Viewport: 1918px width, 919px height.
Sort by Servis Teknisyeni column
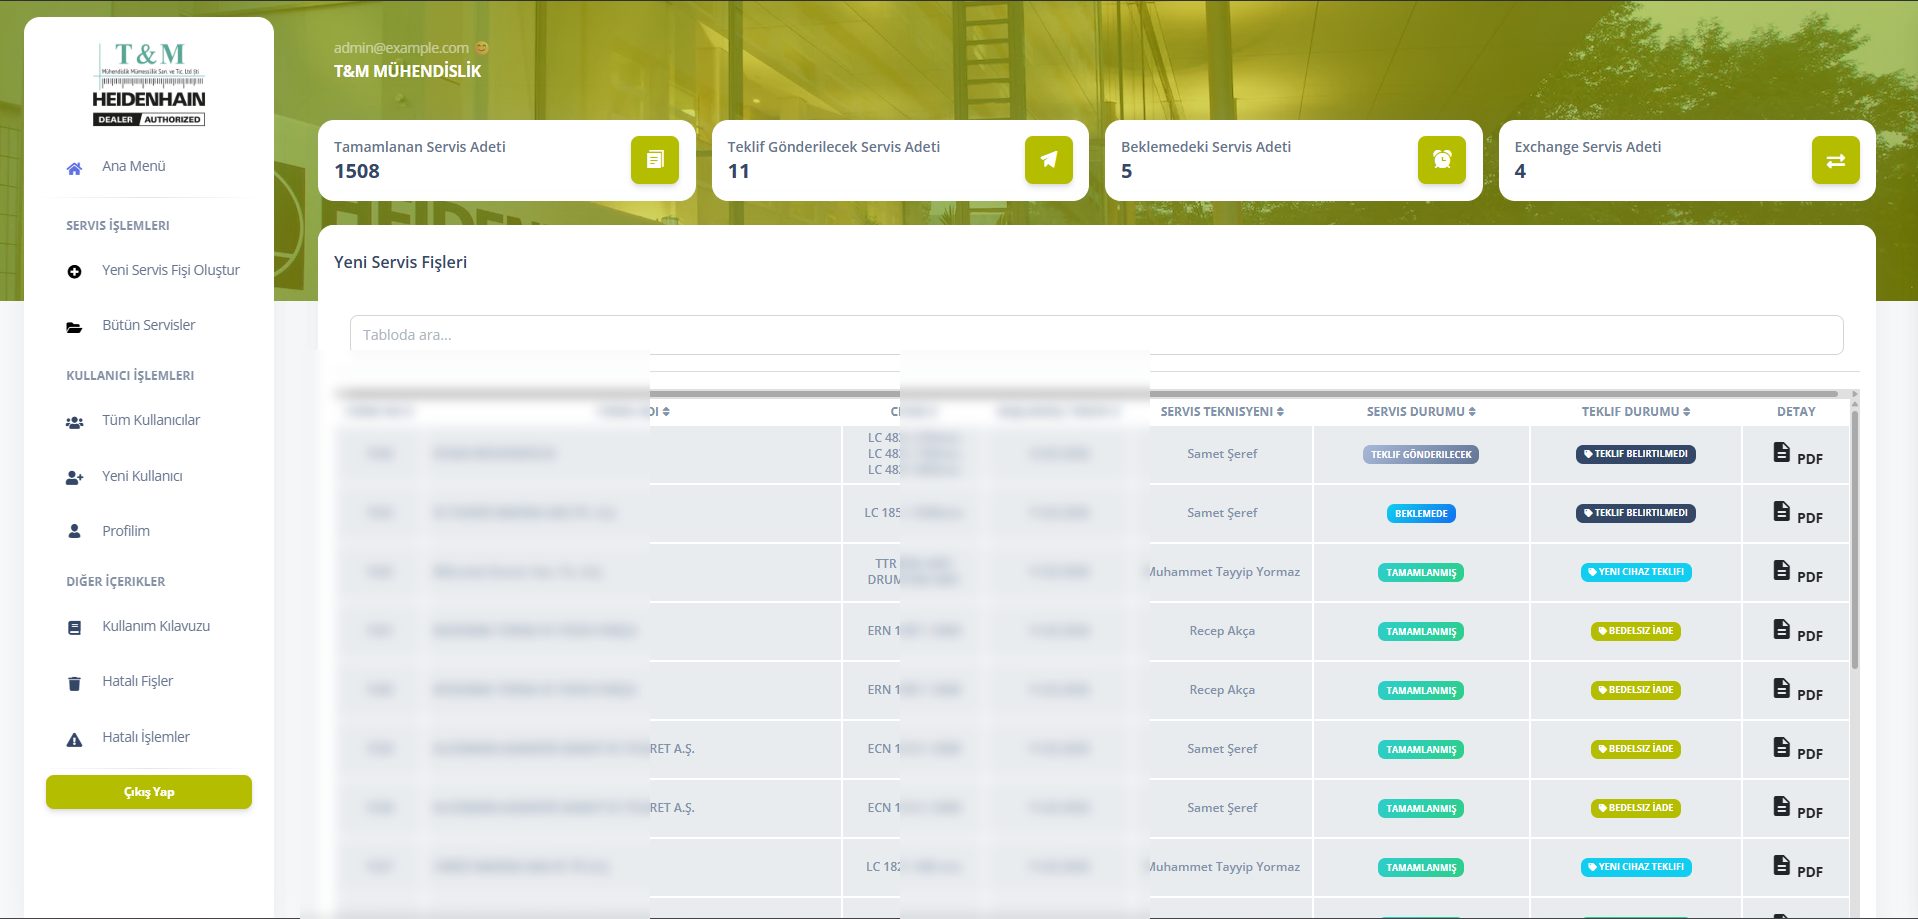1221,412
